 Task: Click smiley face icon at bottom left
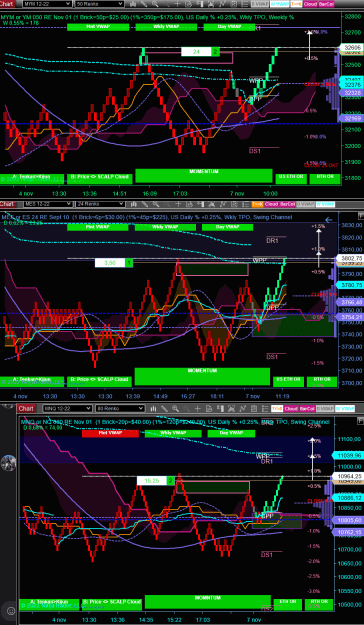pyautogui.click(x=11, y=610)
